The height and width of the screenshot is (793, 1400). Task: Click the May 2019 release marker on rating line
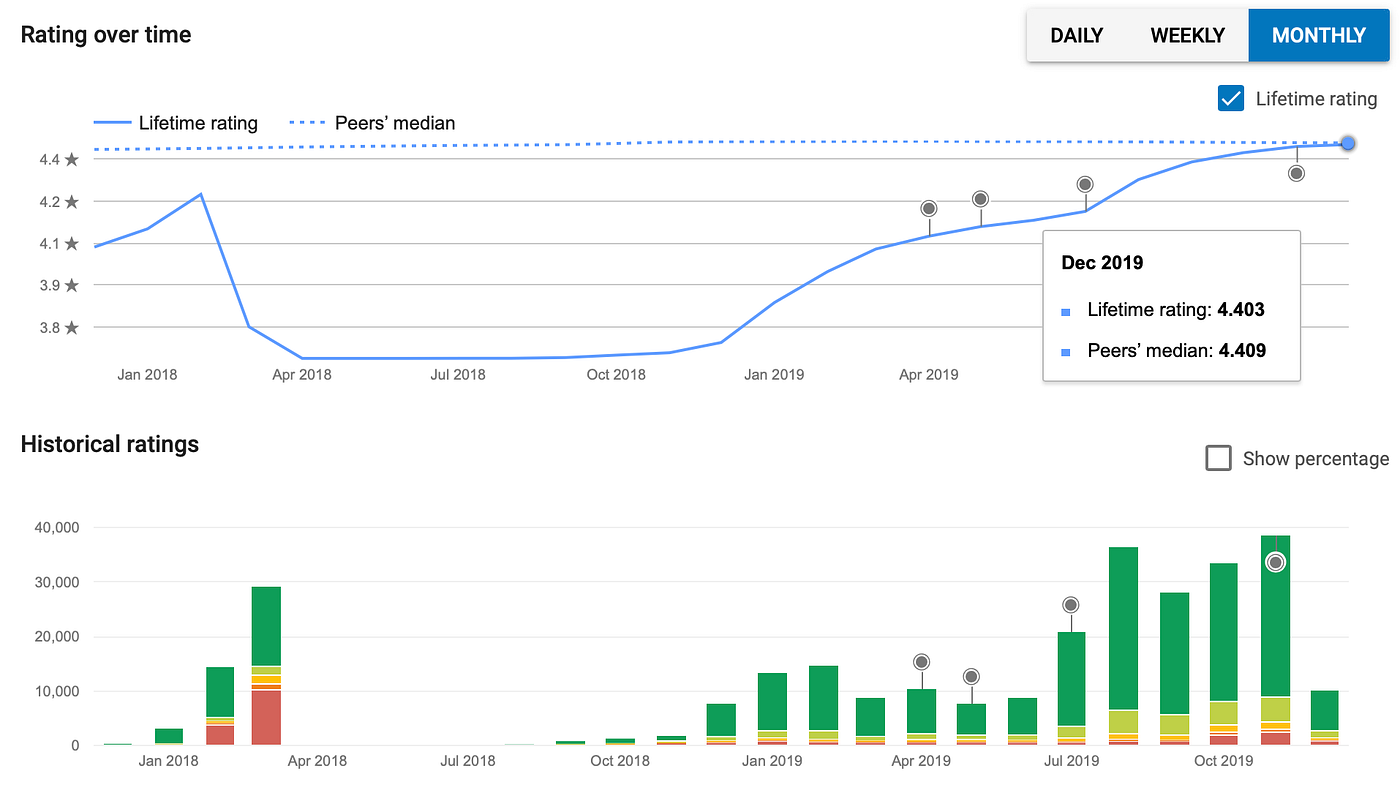981,199
